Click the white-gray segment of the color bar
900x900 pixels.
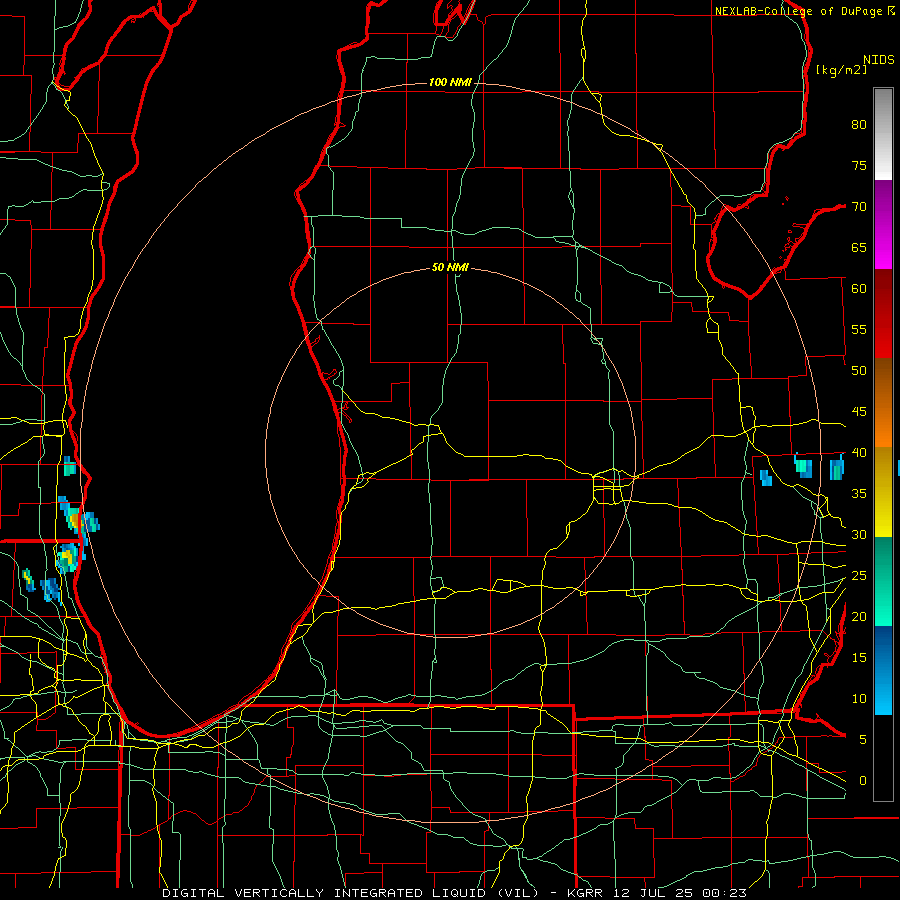click(x=883, y=134)
